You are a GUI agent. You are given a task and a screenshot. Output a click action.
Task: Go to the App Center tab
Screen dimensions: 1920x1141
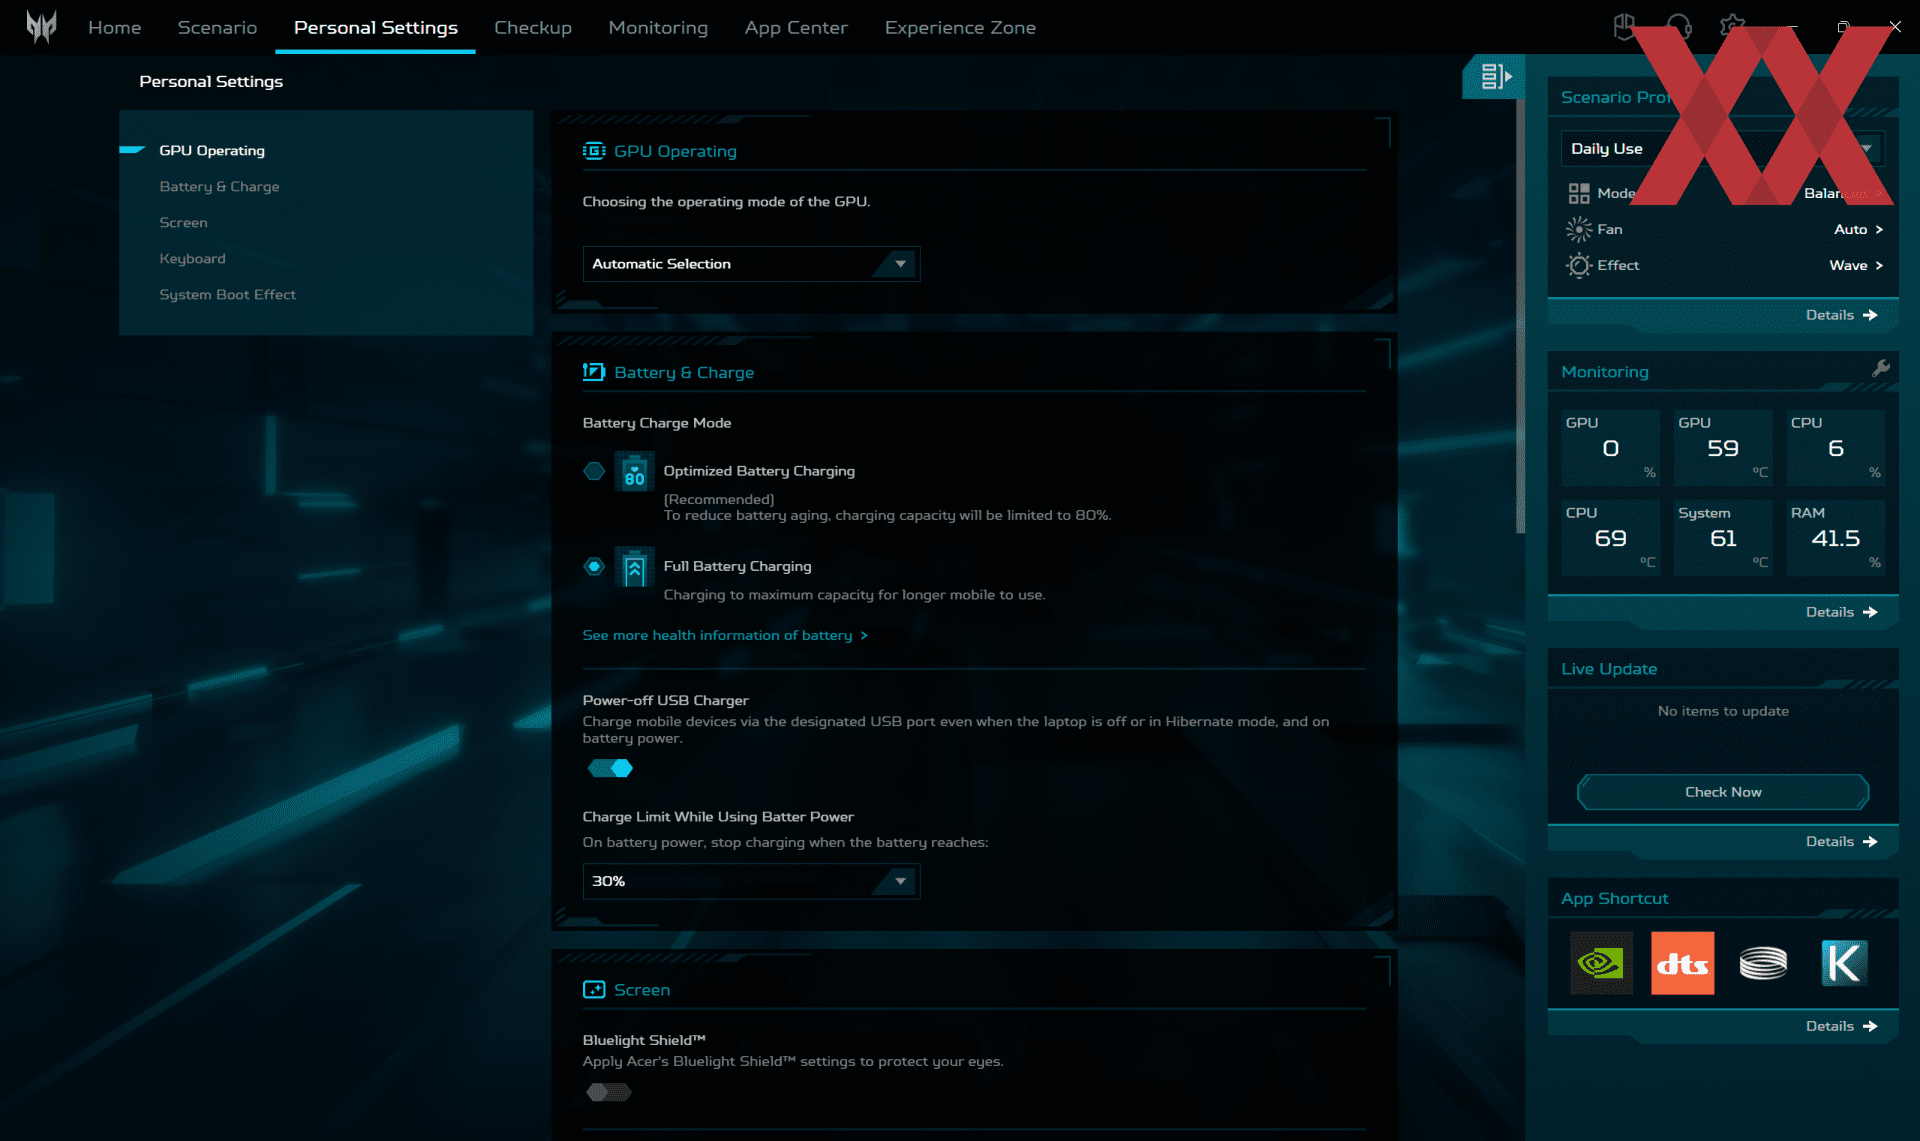pyautogui.click(x=796, y=28)
